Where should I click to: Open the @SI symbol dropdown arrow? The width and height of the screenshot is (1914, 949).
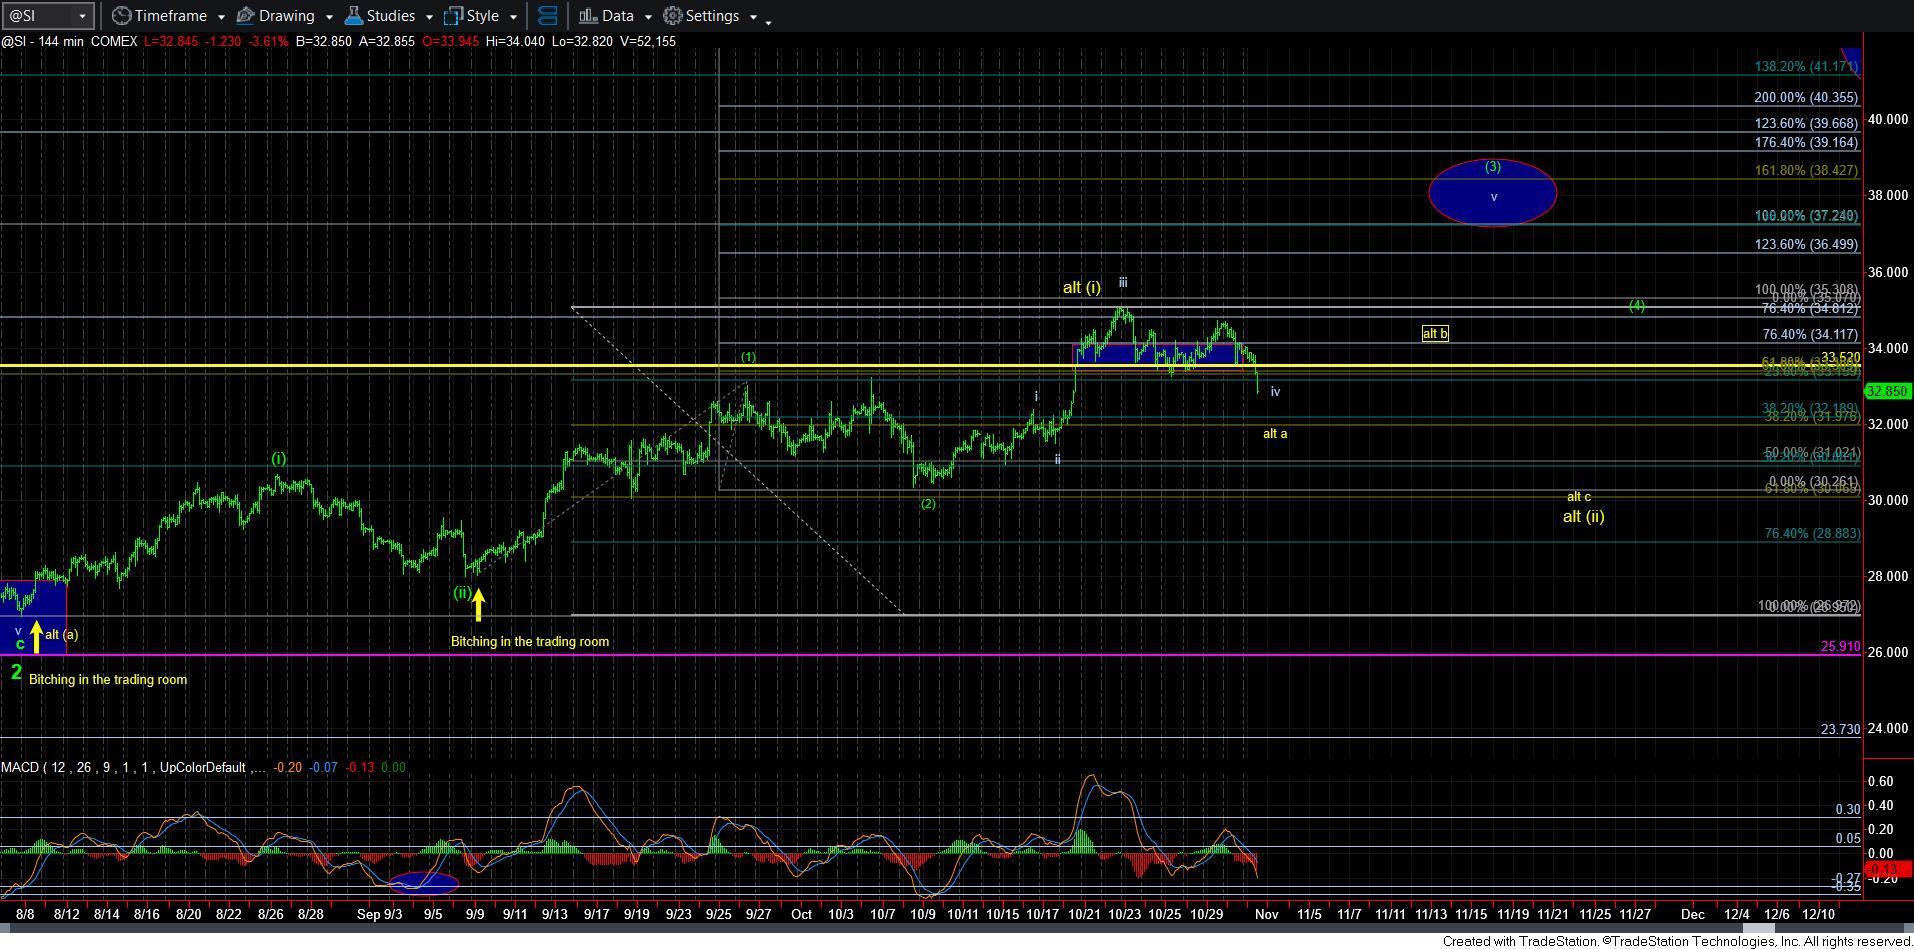click(x=83, y=16)
